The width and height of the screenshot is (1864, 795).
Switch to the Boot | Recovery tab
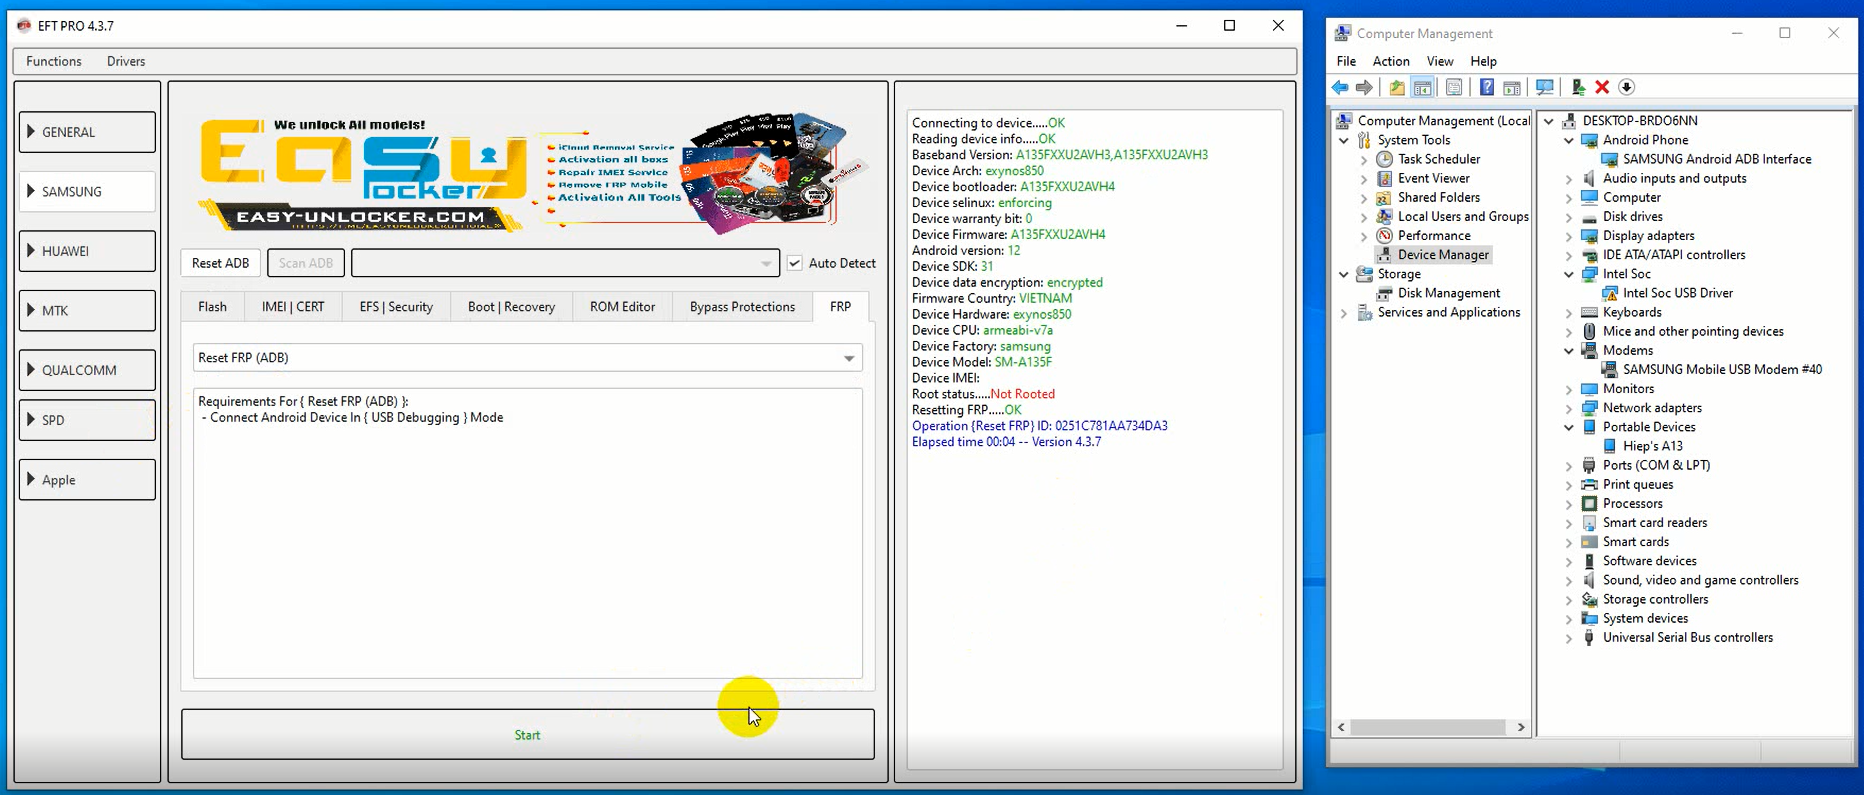511,307
